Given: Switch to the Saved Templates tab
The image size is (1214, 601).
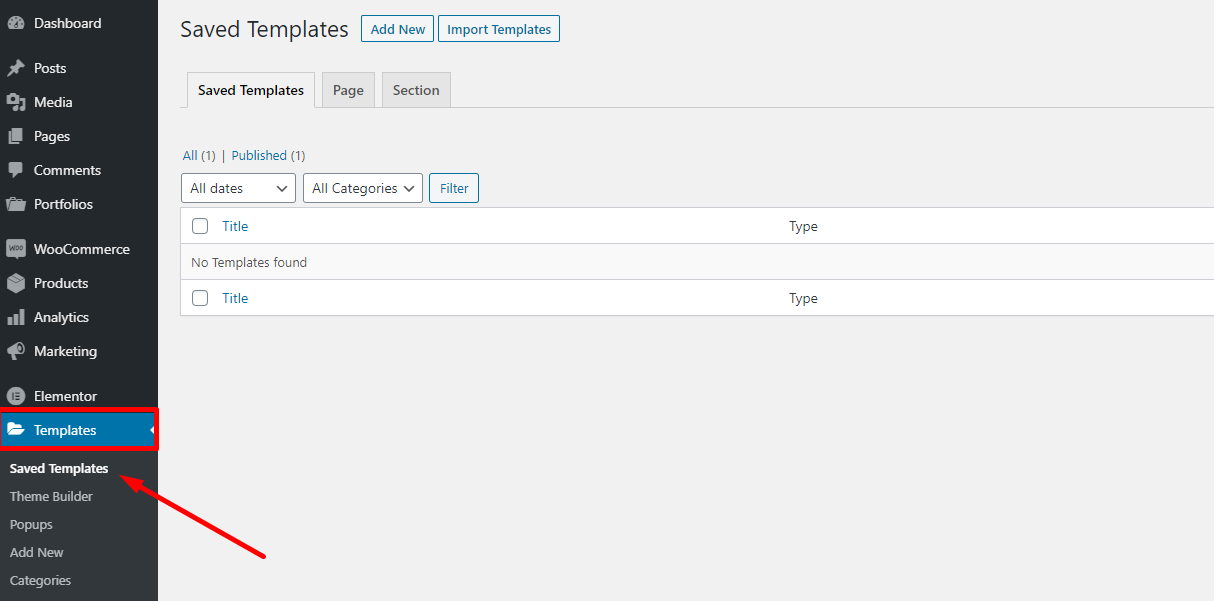Looking at the screenshot, I should coord(251,90).
